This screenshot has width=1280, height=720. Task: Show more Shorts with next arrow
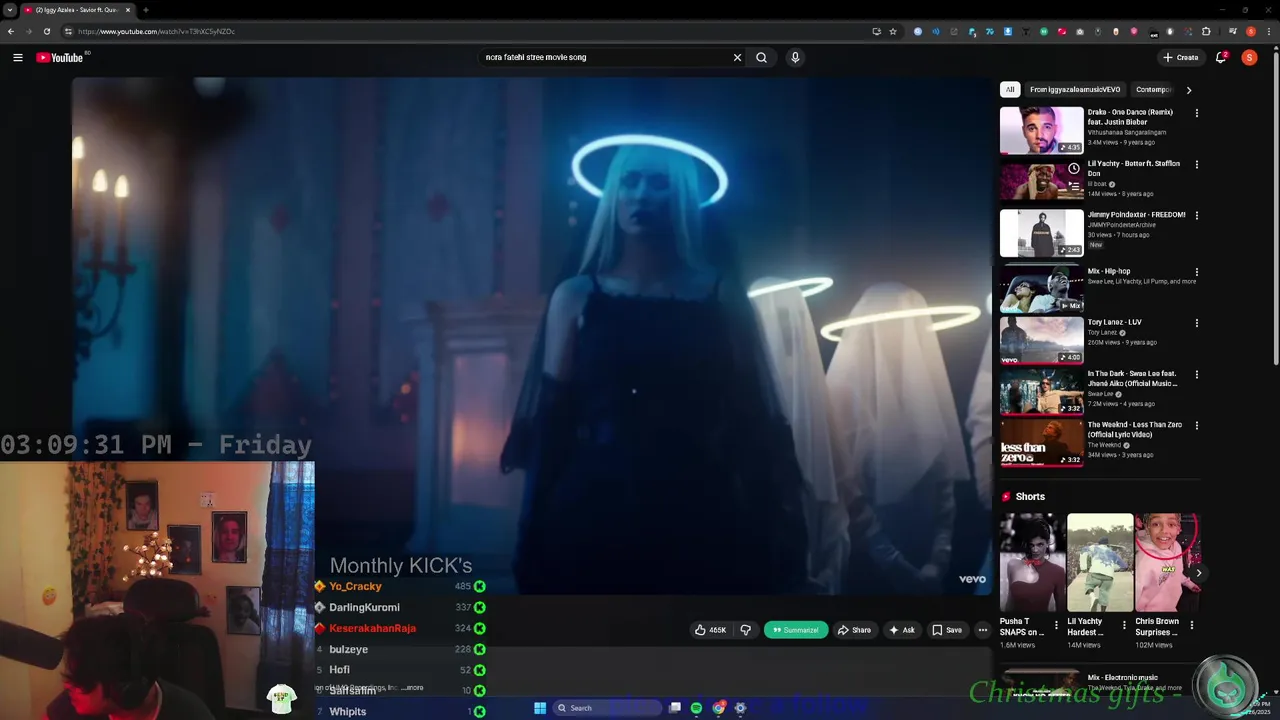click(x=1198, y=573)
